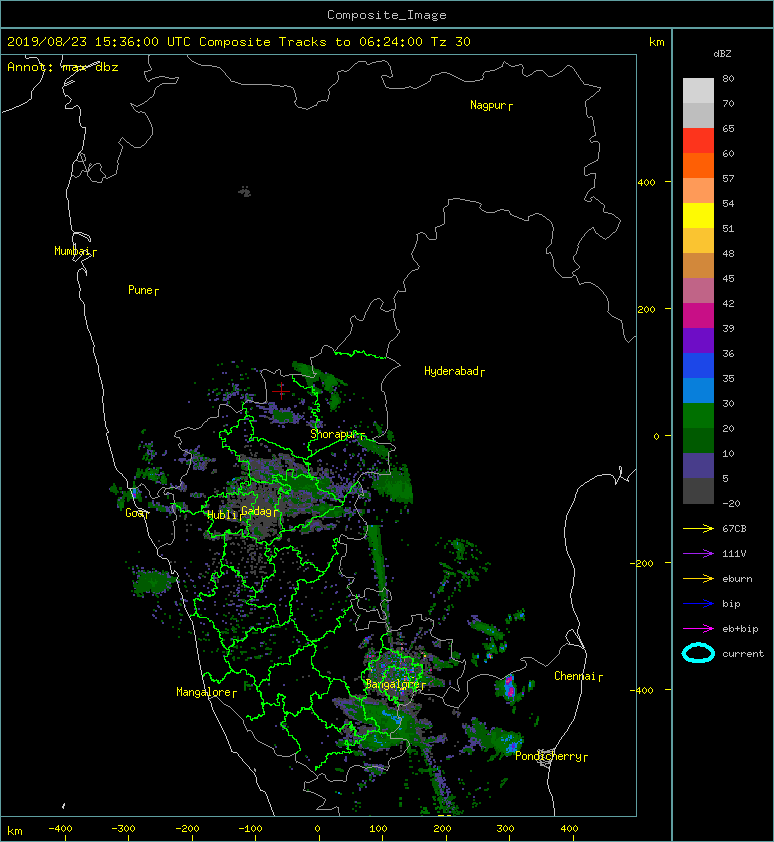Click the -400 km bottom axis tick label
Image resolution: width=774 pixels, height=842 pixels.
point(60,829)
